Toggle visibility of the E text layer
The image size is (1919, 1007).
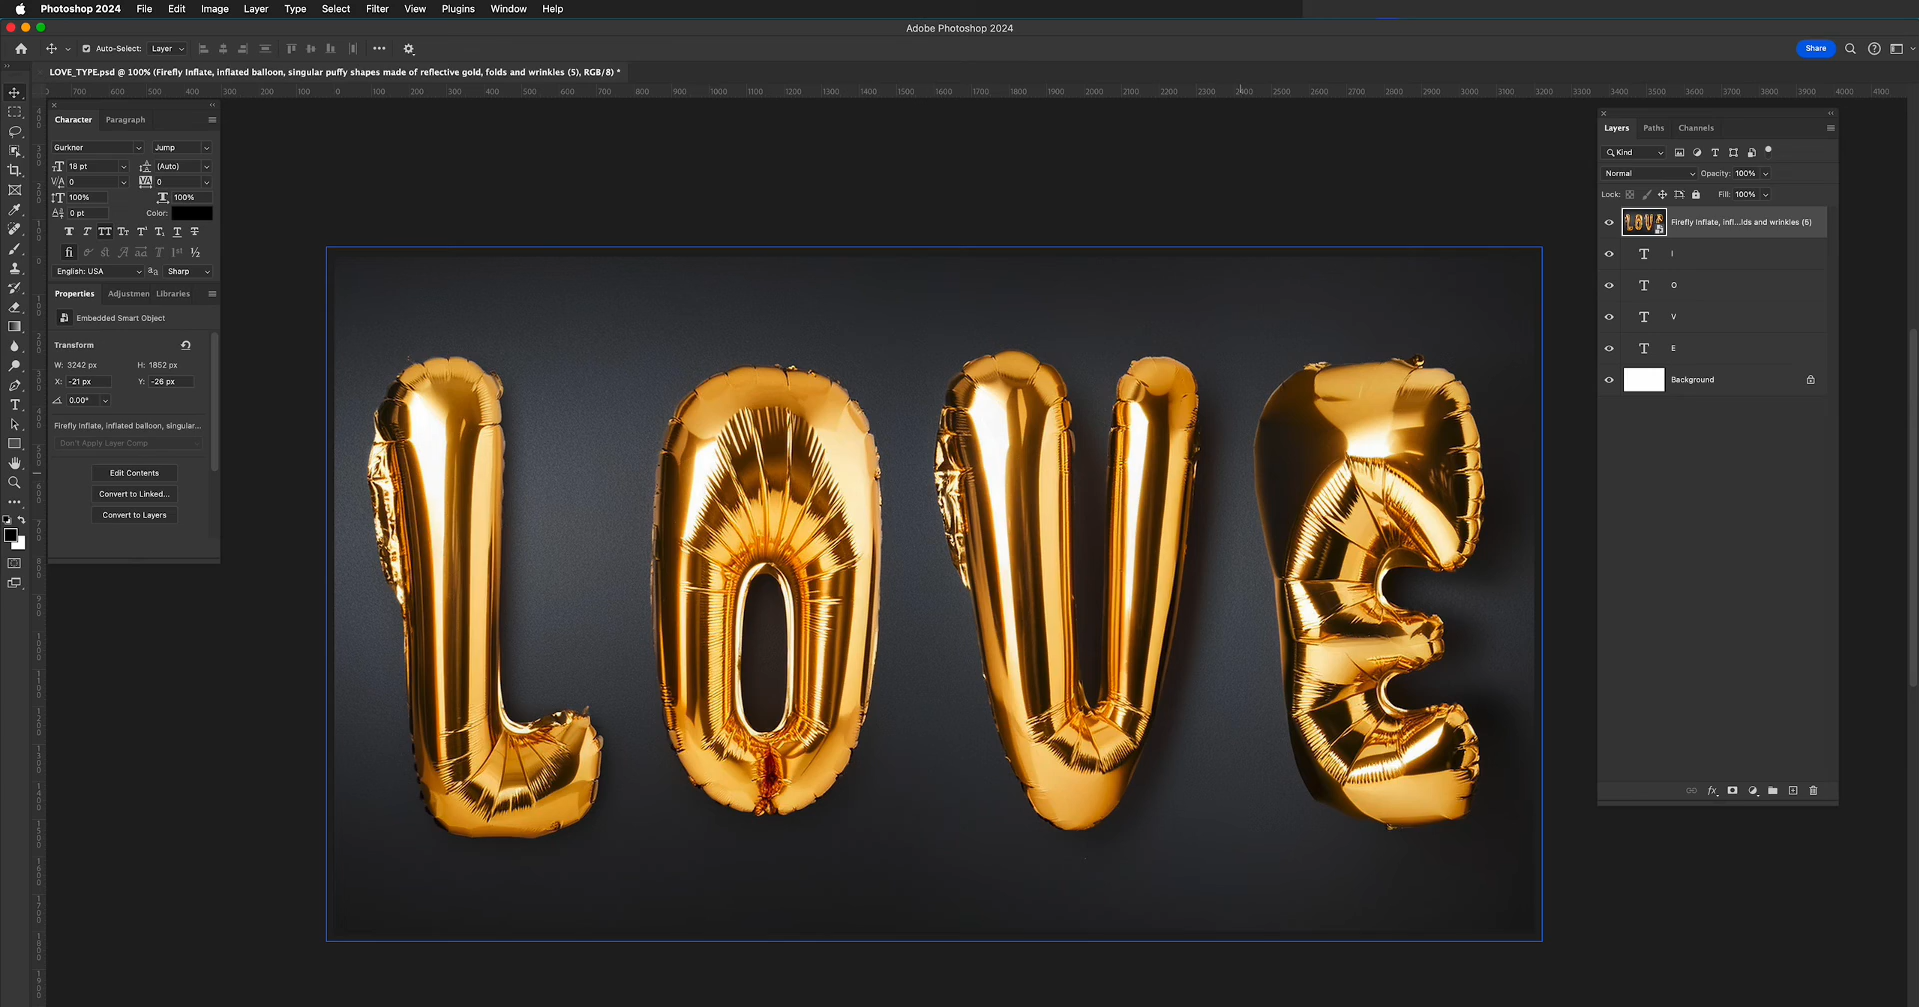point(1609,348)
